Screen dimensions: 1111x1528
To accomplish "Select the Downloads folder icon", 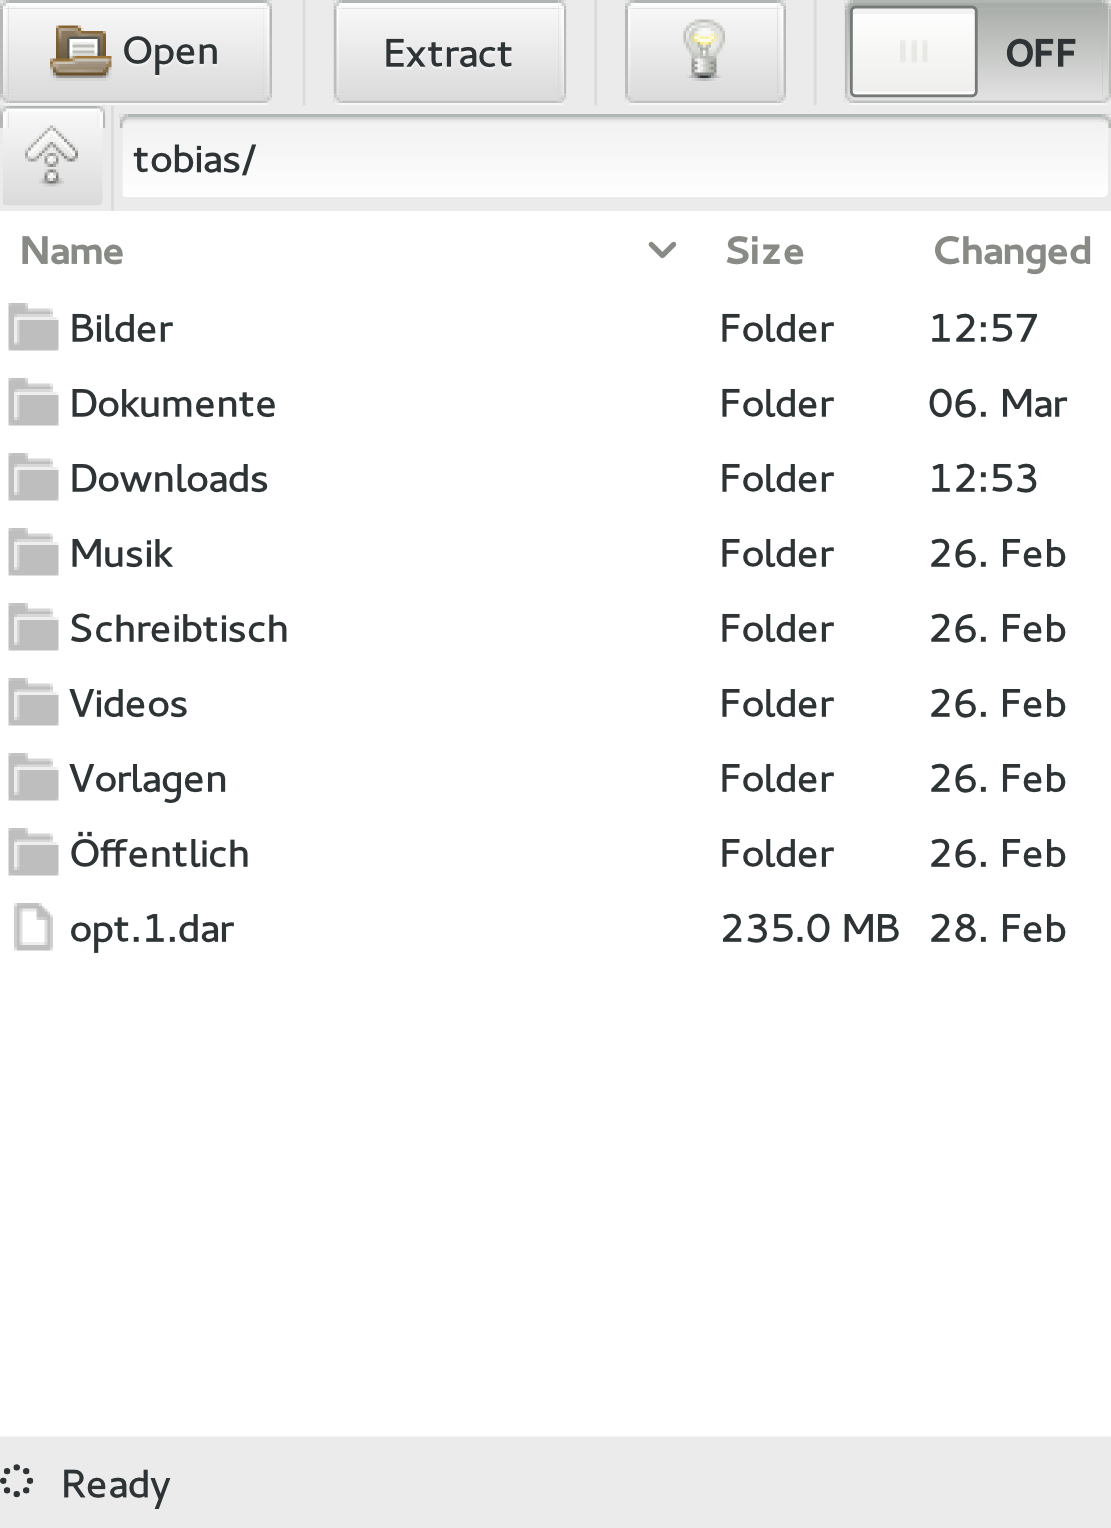I will [x=34, y=478].
